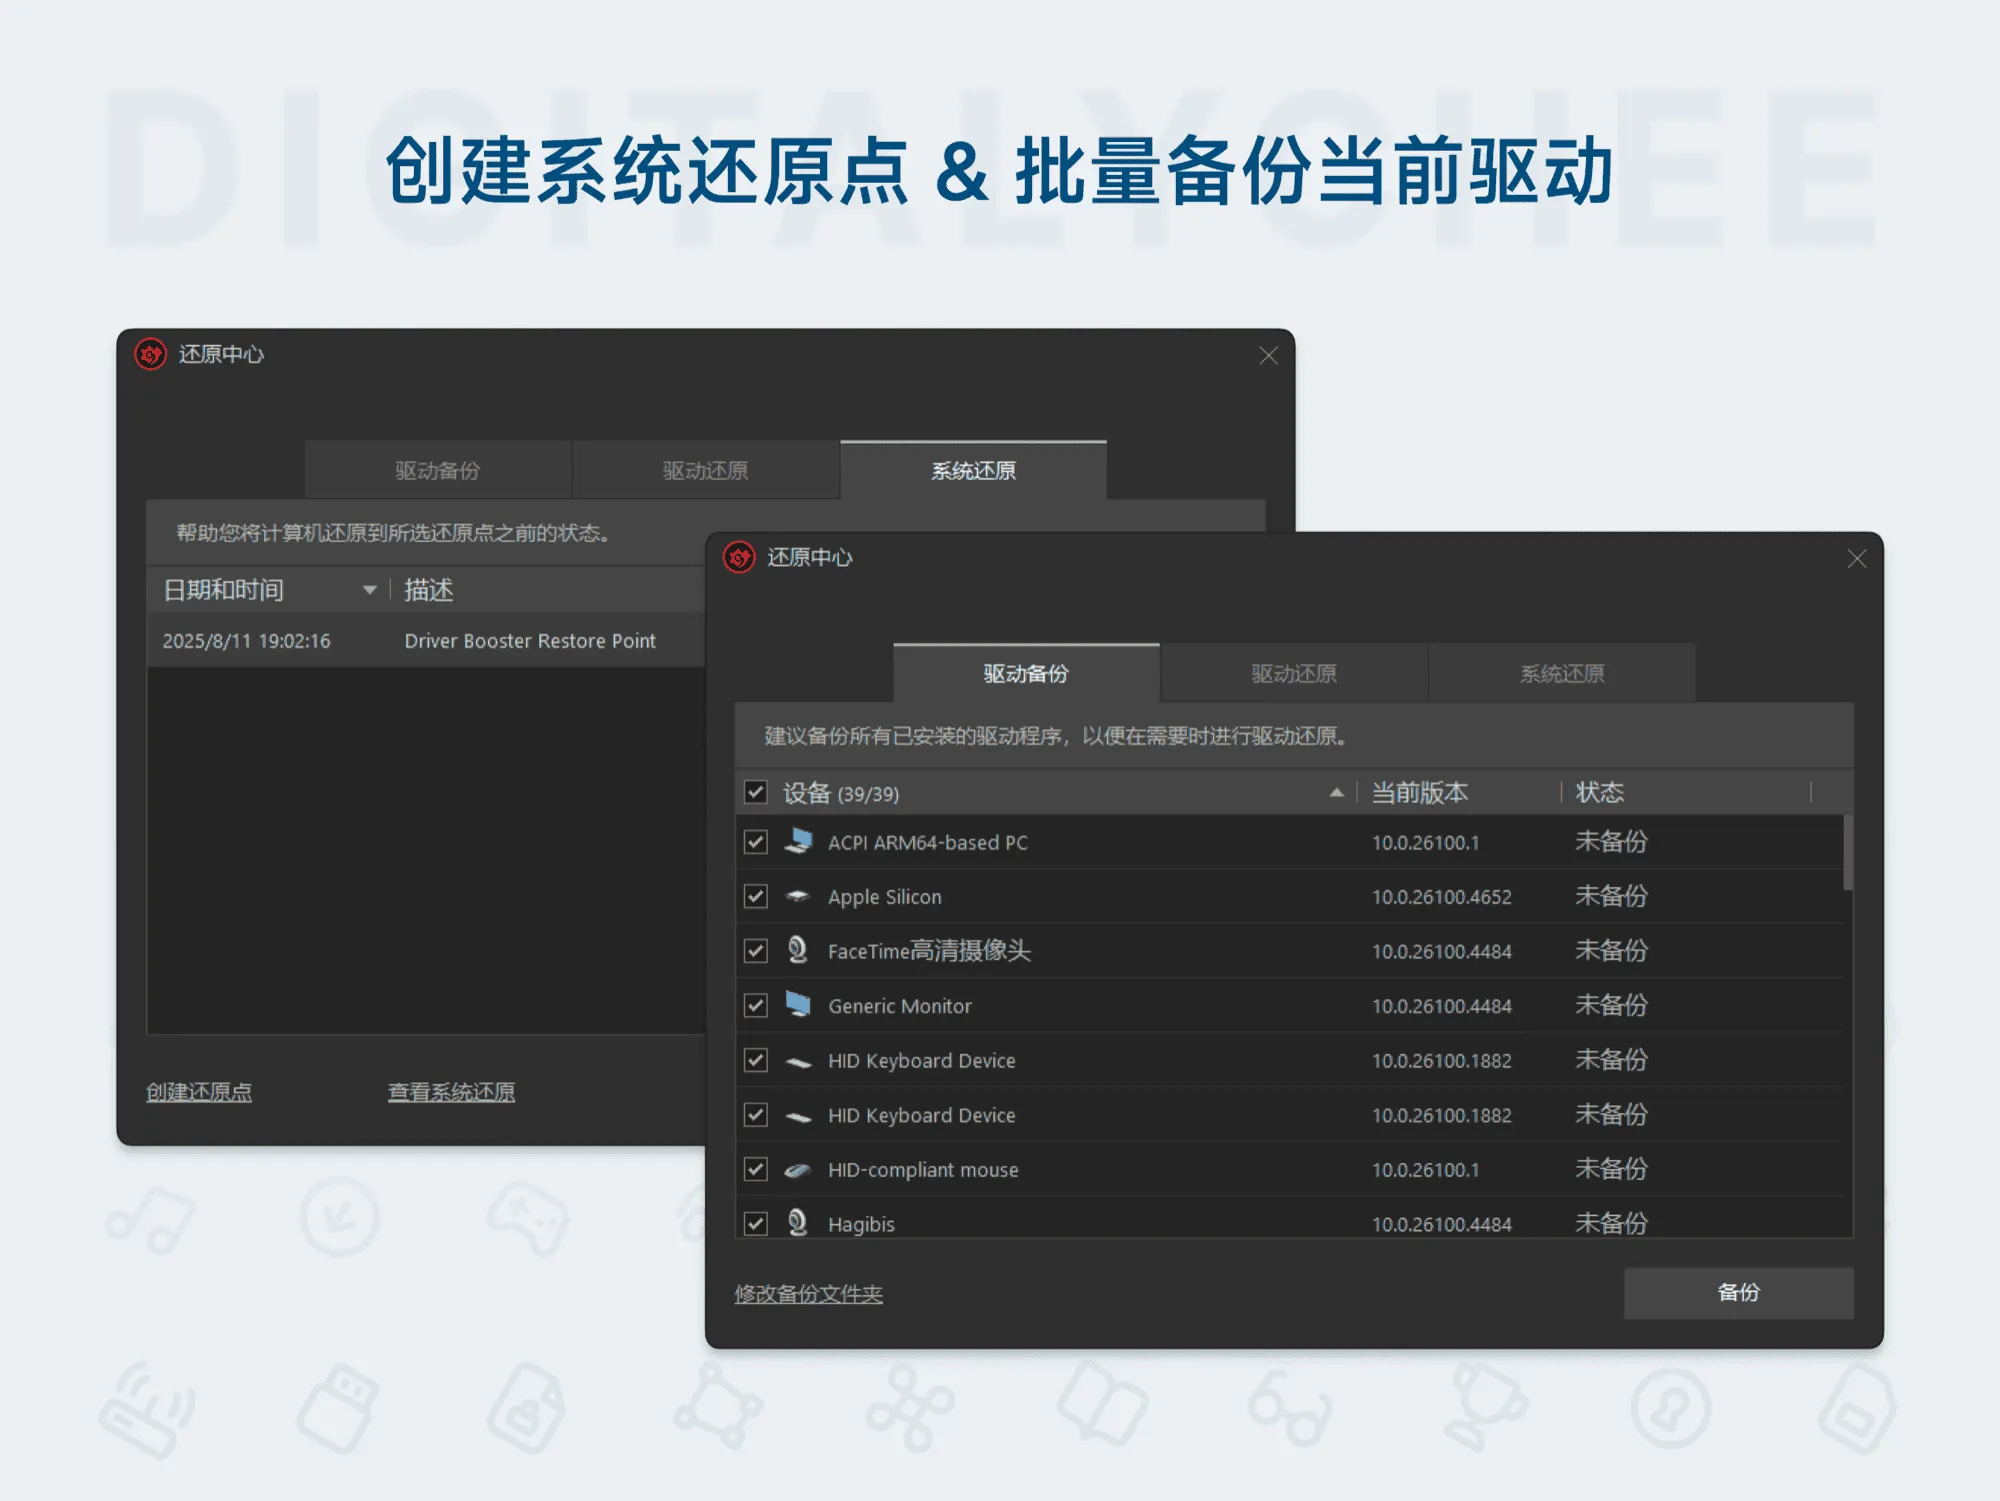Image resolution: width=2000 pixels, height=1501 pixels.
Task: Click the Driver Booster logo in the back window
Action: coord(148,355)
